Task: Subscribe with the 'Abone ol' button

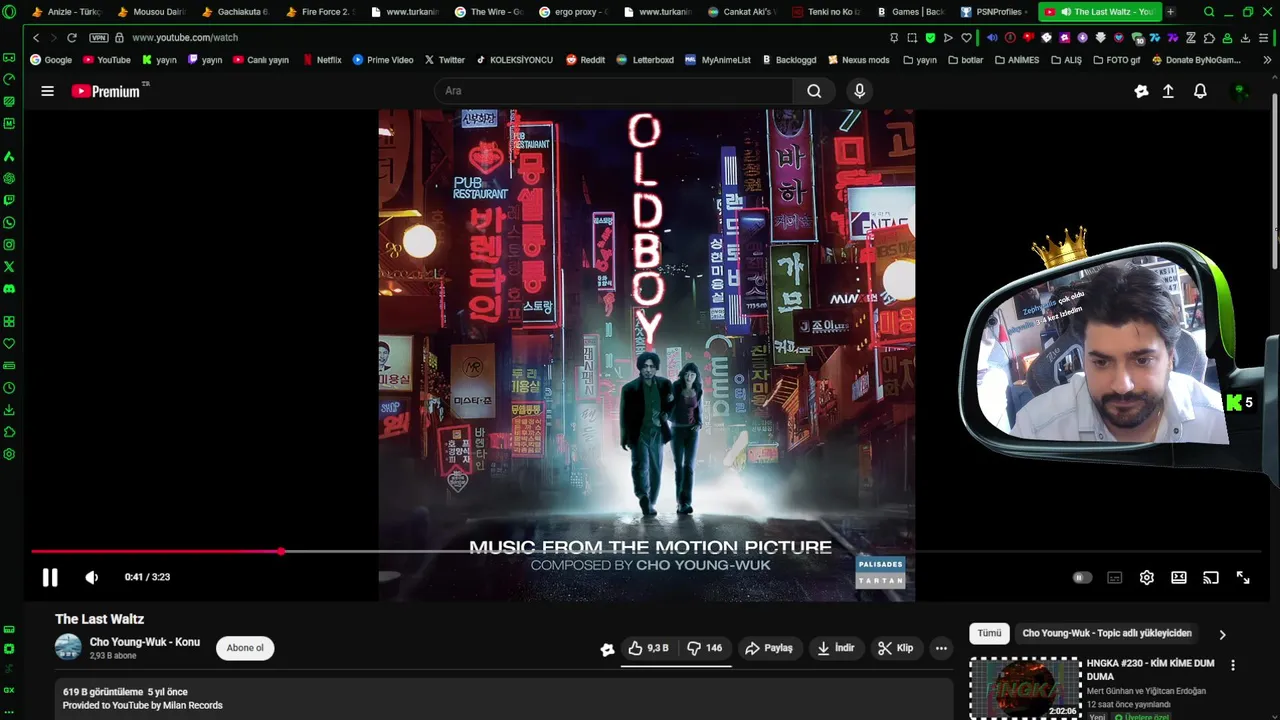Action: tap(245, 648)
